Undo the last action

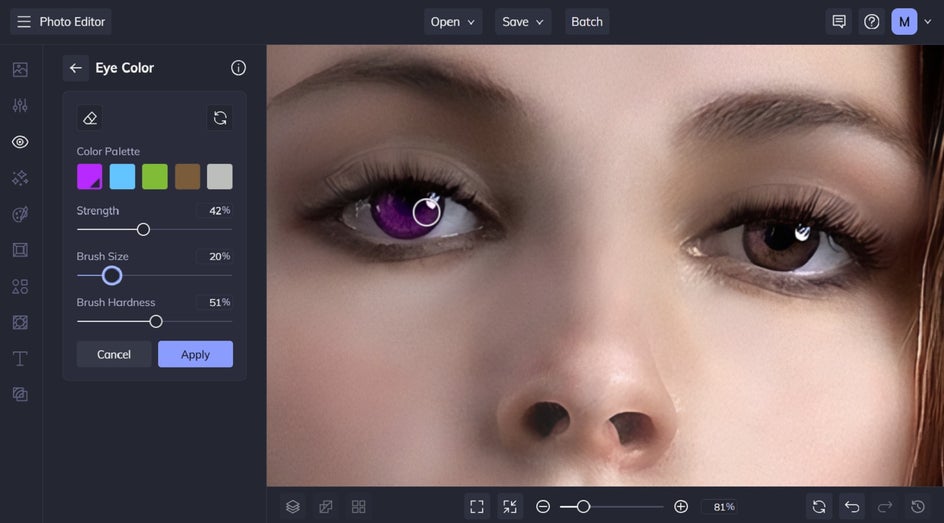852,507
